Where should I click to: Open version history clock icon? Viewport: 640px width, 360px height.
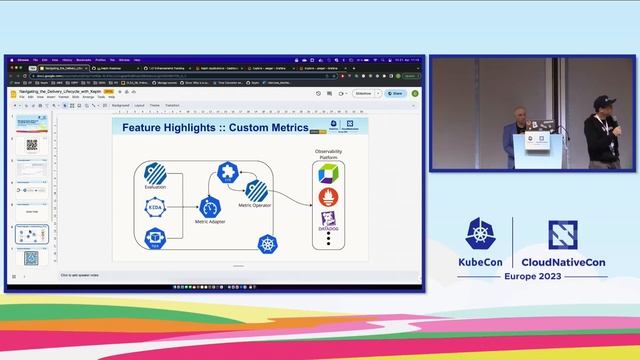pyautogui.click(x=318, y=93)
